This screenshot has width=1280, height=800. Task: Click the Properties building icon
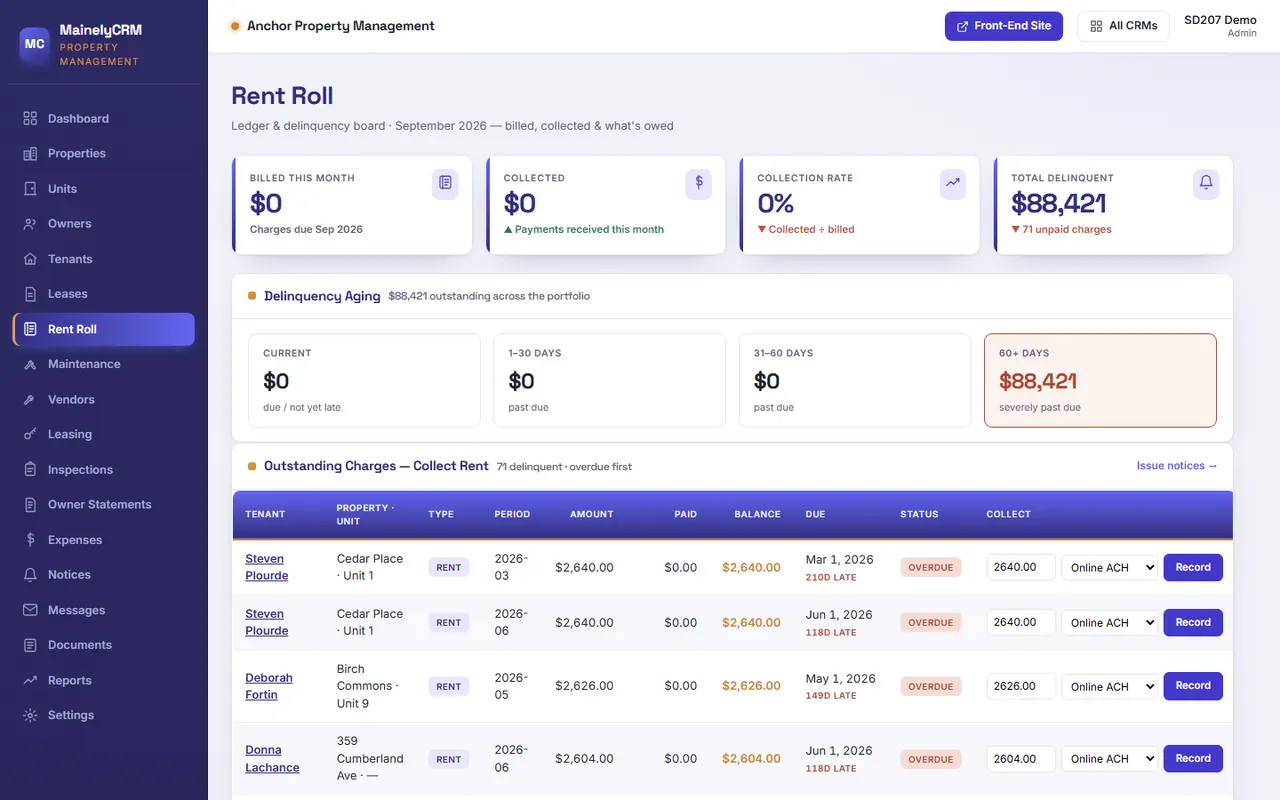pyautogui.click(x=30, y=153)
